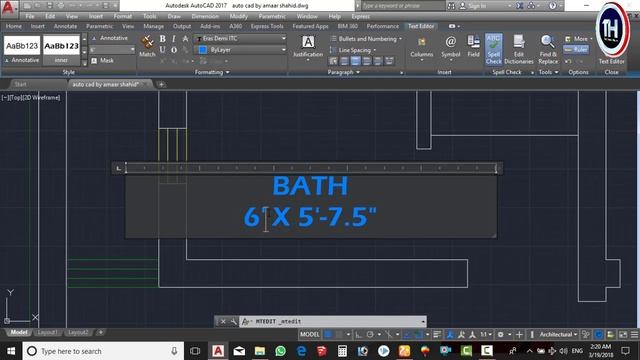The image size is (640, 360).
Task: Open the Draw menu
Action: [x=174, y=16]
